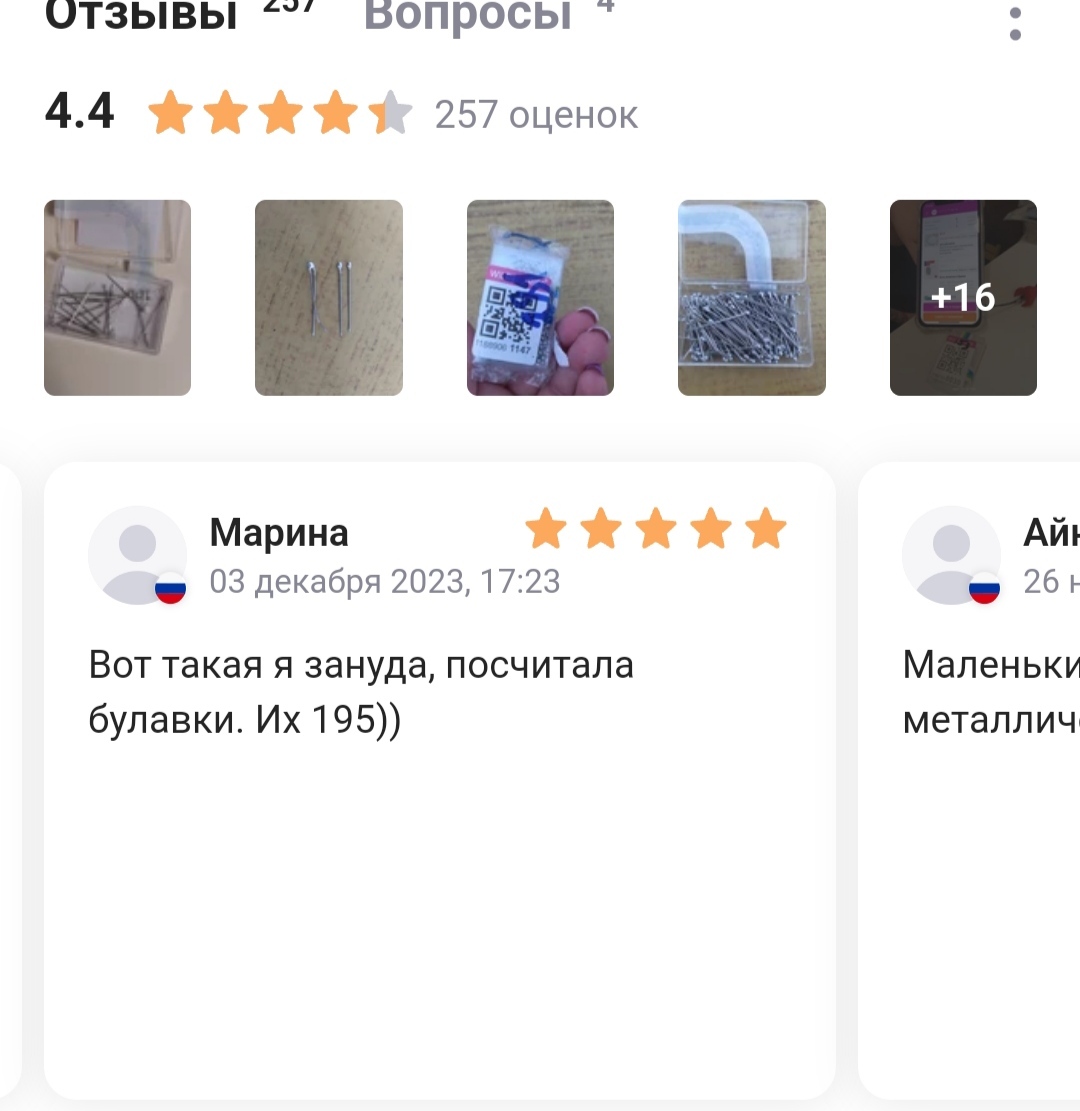Tap the 4.4 average rating number
The width and height of the screenshot is (1080, 1111).
pos(79,111)
